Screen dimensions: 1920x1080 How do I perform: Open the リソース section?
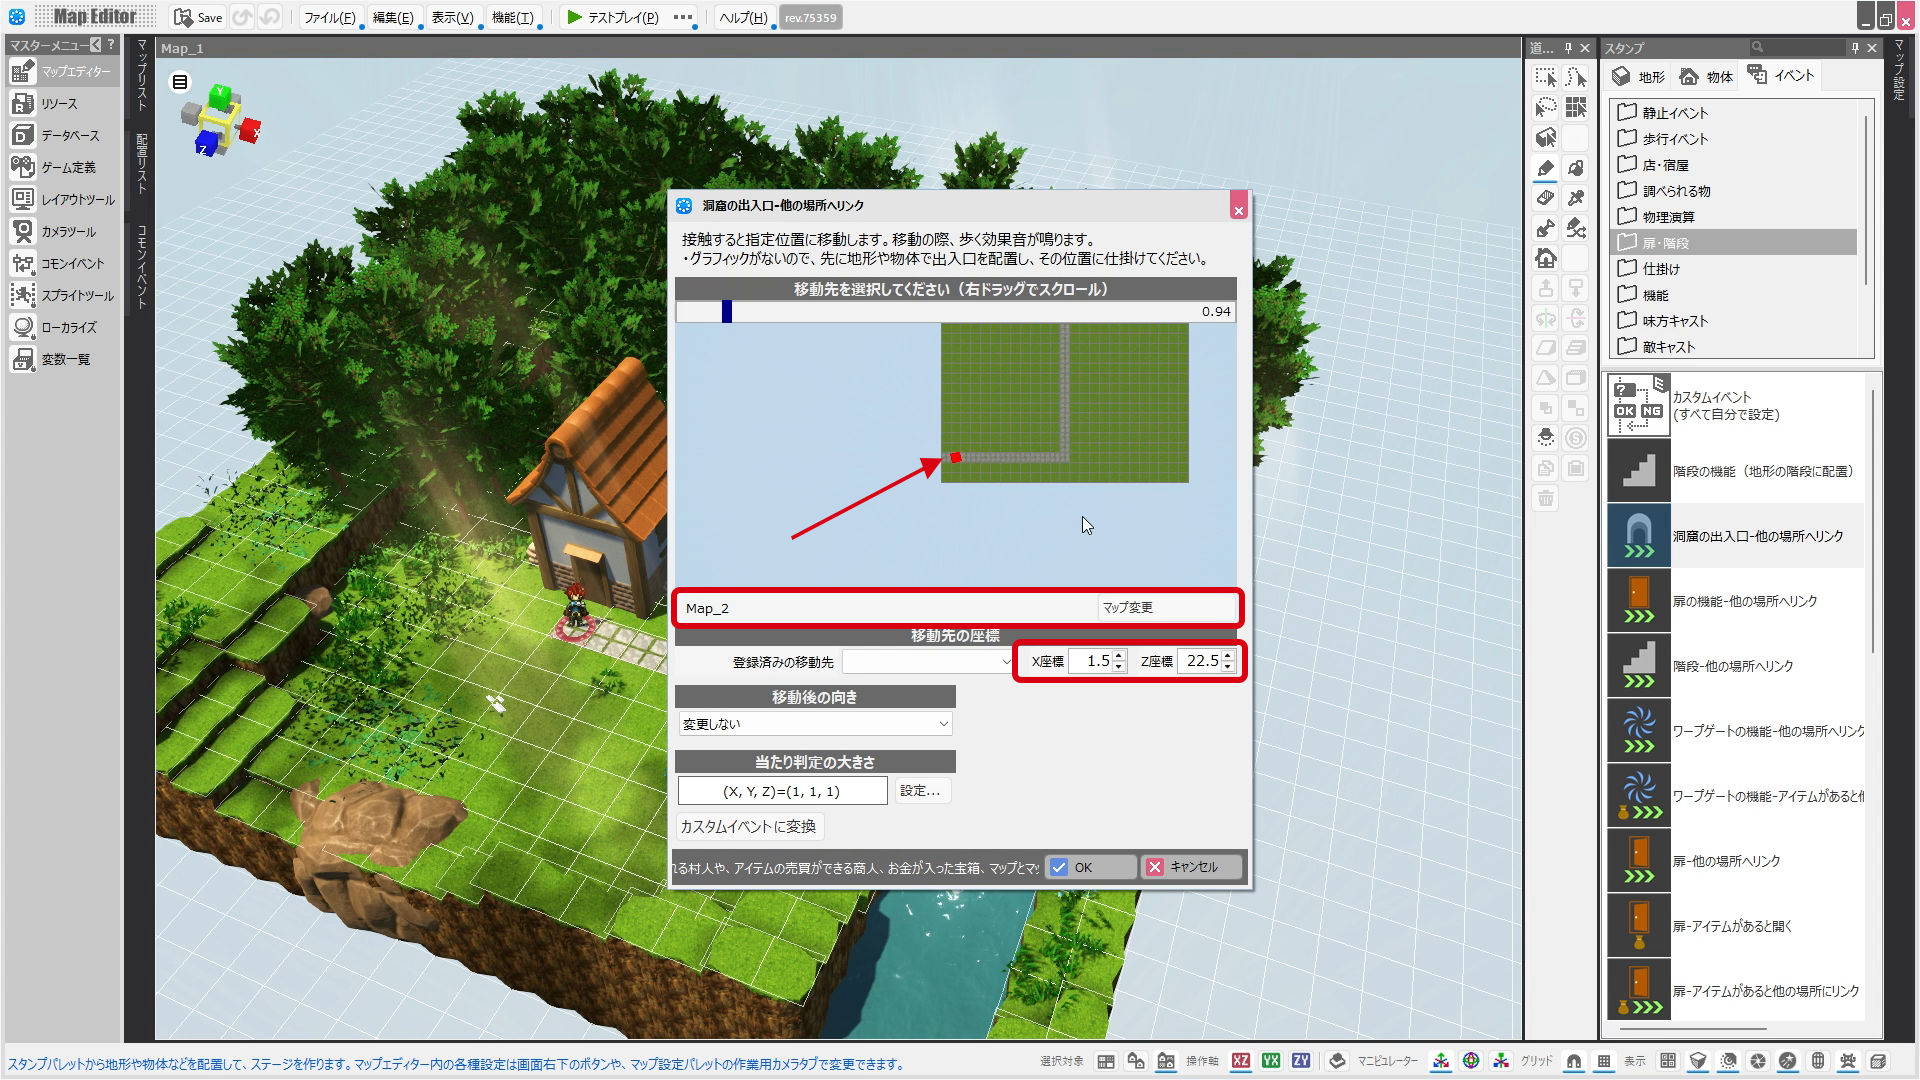(x=64, y=104)
